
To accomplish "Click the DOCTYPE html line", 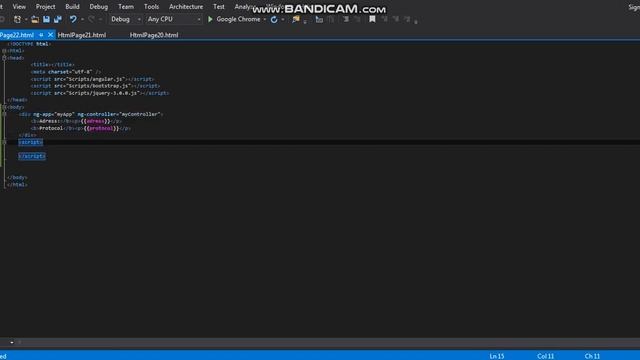I will pyautogui.click(x=29, y=44).
